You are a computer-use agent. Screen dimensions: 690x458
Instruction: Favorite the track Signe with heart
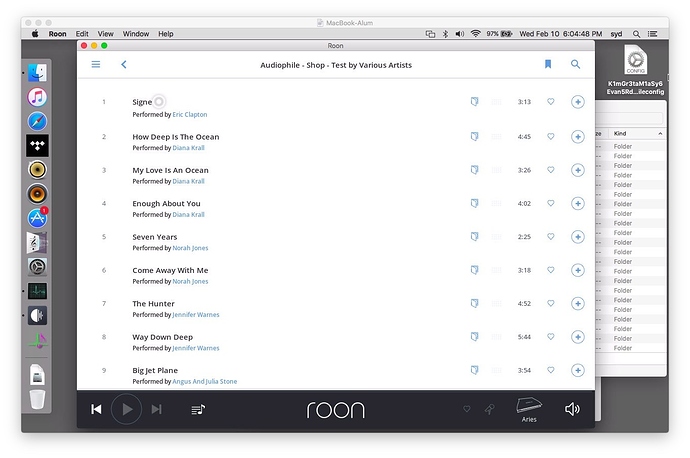click(551, 102)
